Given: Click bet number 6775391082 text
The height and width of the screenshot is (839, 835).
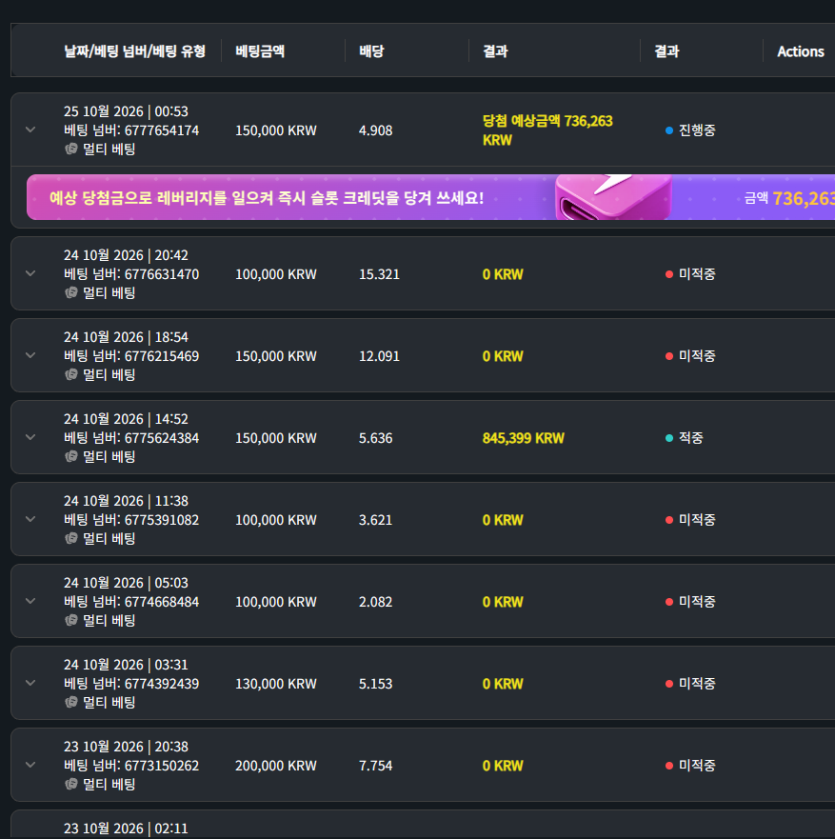Looking at the screenshot, I should (162, 520).
